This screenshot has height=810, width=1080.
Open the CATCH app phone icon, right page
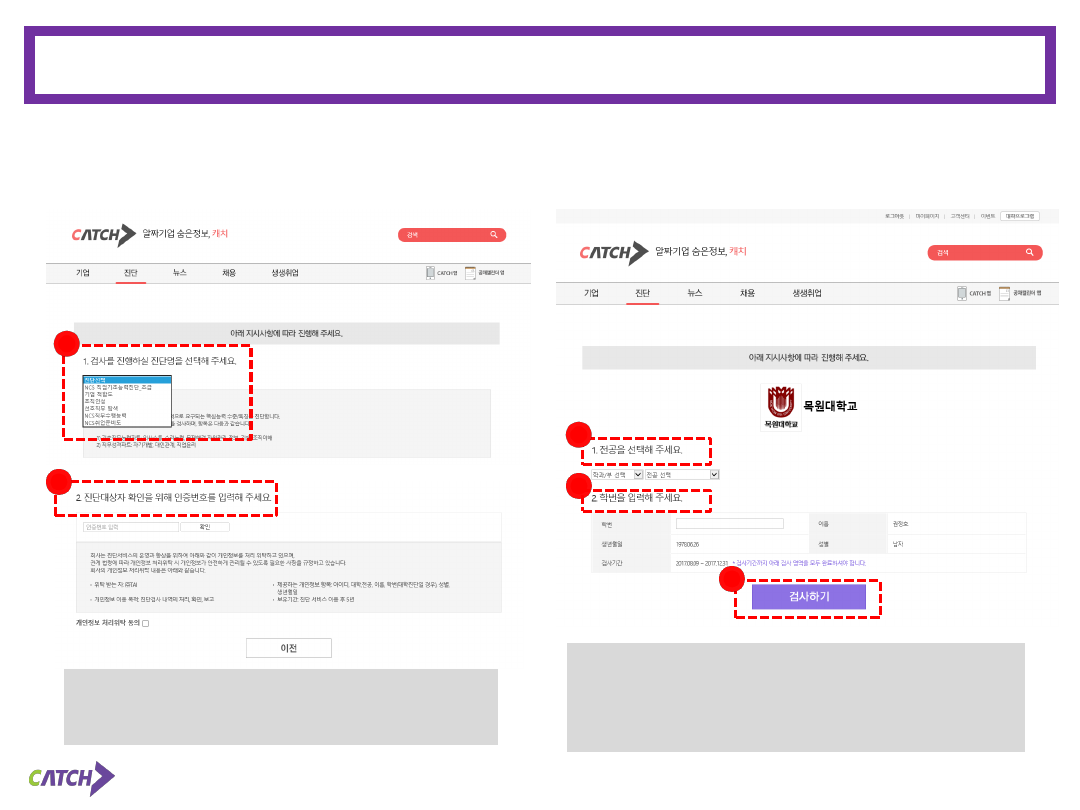962,293
